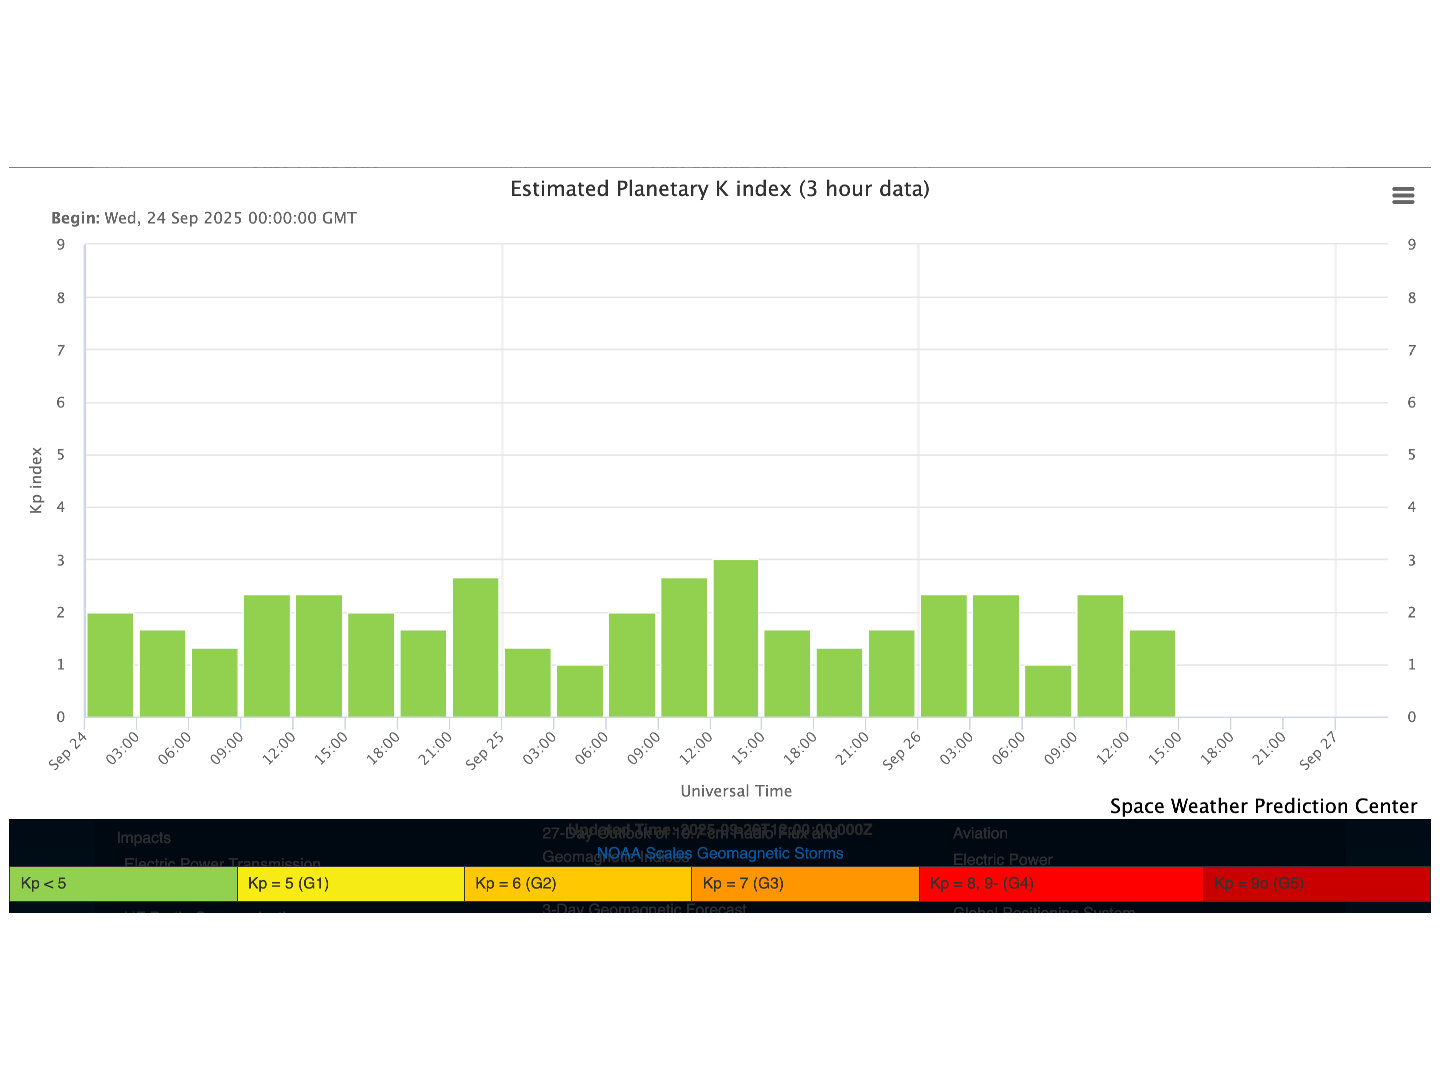Click the short bar at Sep 26 06:00
1440x1080 pixels.
[x=1048, y=692]
